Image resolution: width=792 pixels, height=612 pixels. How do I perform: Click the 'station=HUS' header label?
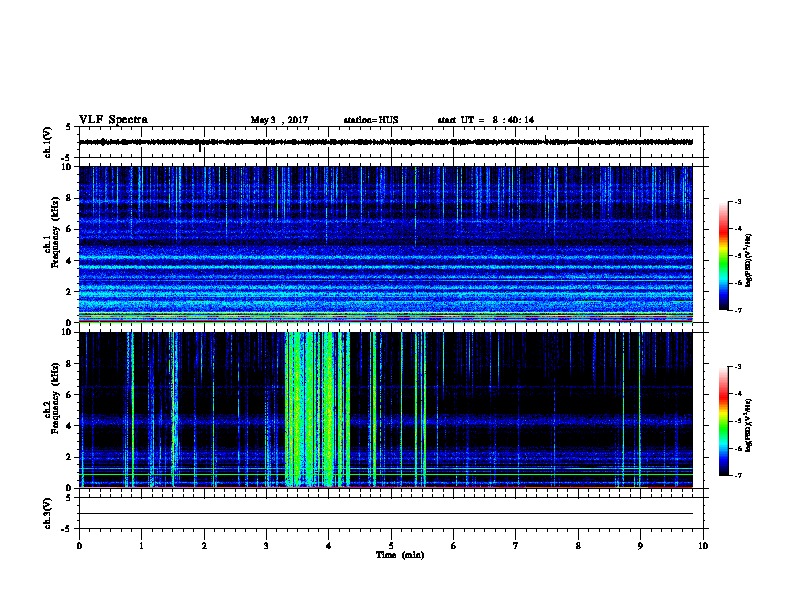point(371,120)
